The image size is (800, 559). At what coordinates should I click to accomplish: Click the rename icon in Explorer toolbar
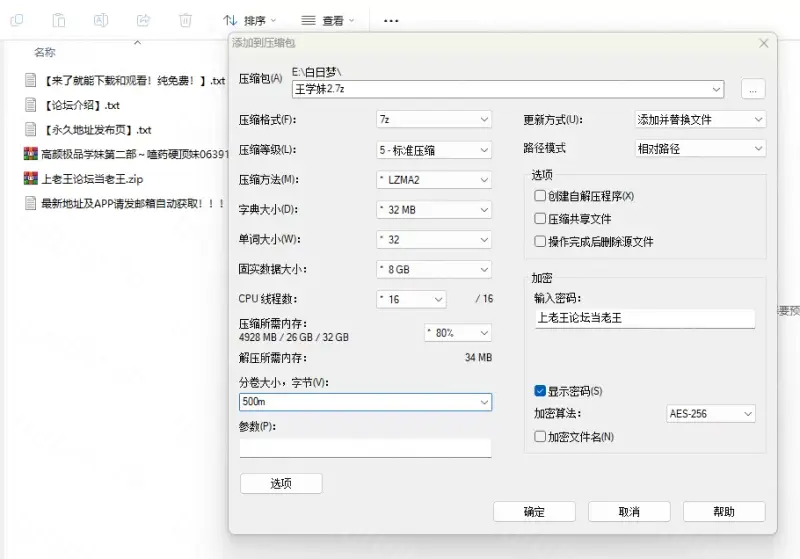coord(101,20)
